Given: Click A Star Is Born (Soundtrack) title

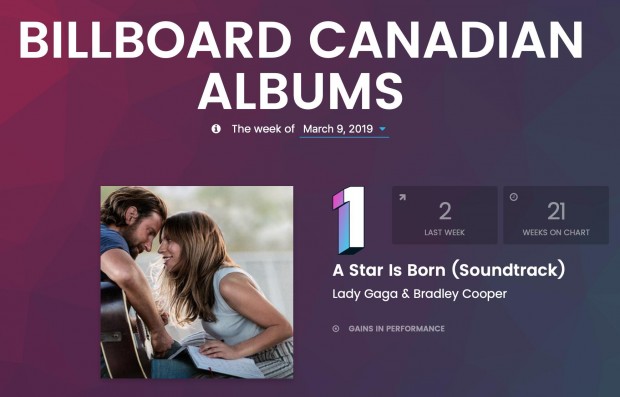Looking at the screenshot, I should (449, 270).
